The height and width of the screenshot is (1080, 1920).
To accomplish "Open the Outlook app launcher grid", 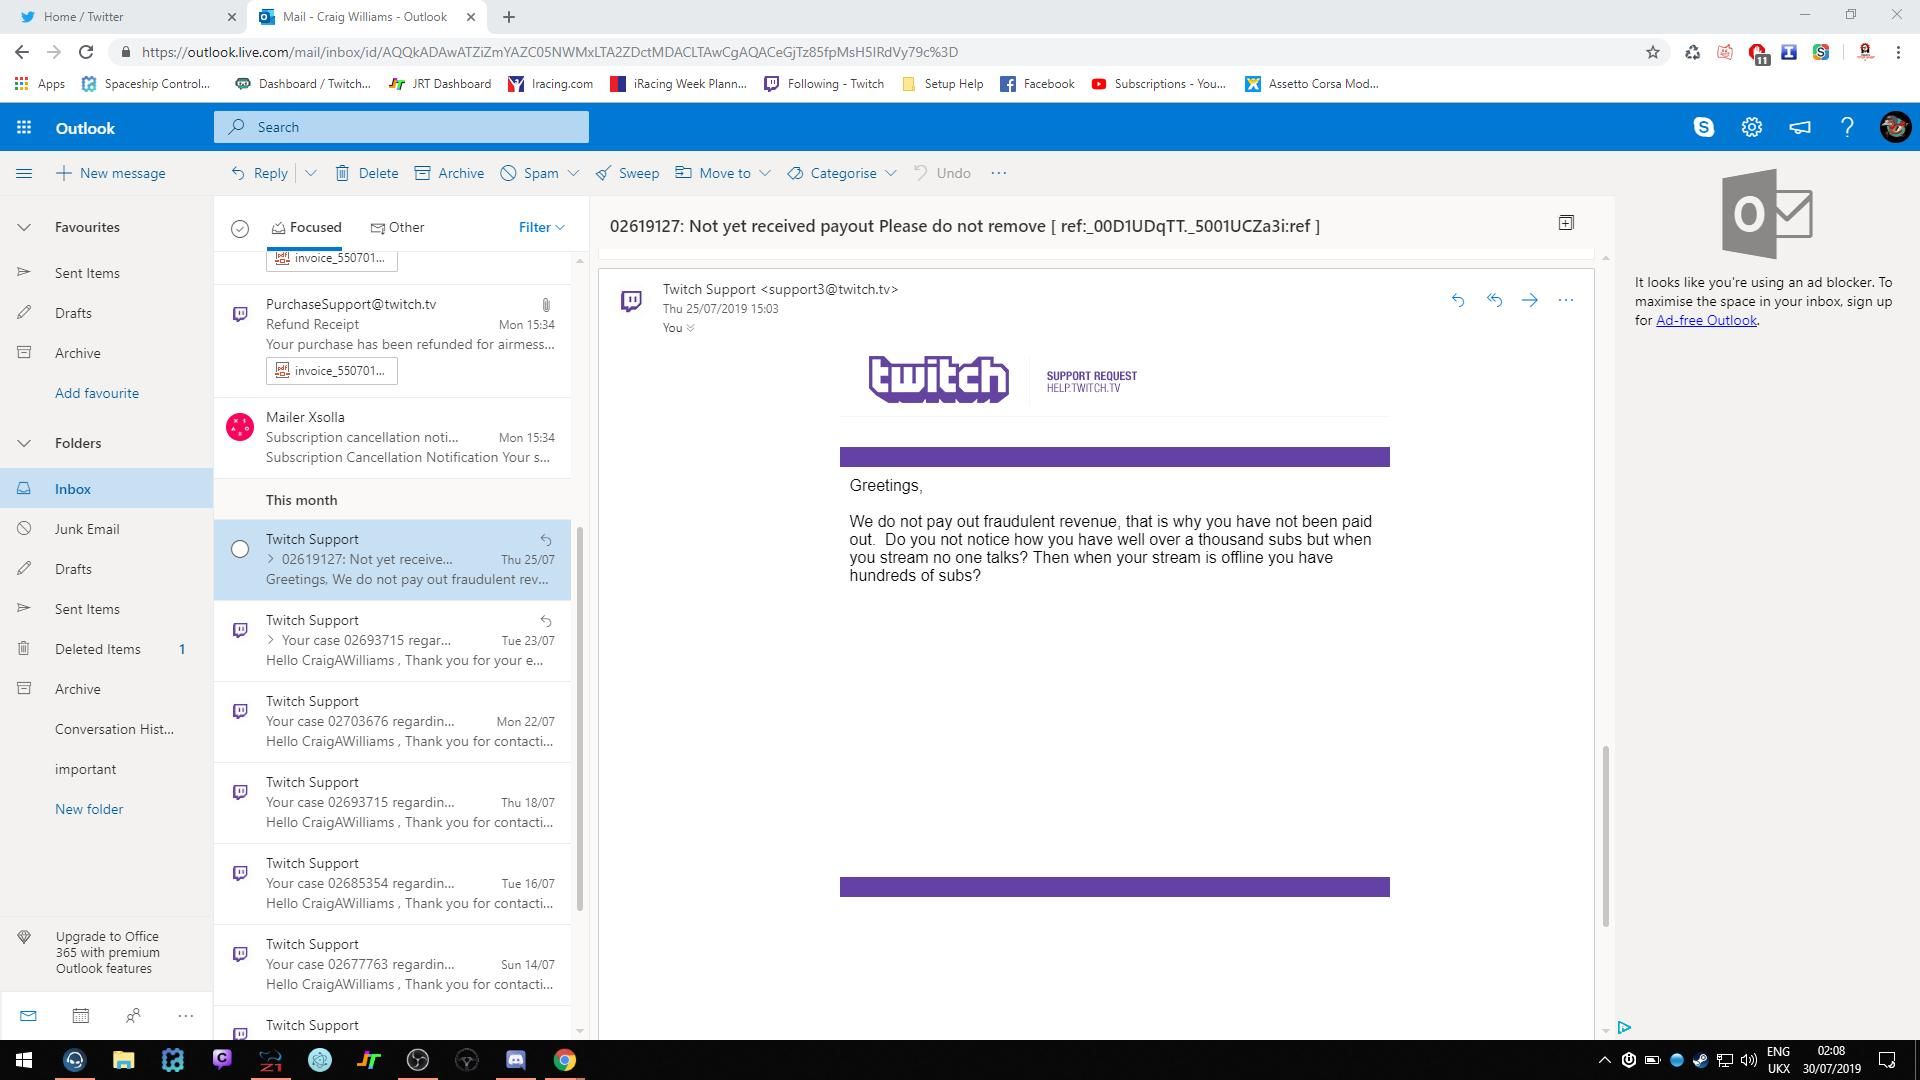I will [24, 128].
